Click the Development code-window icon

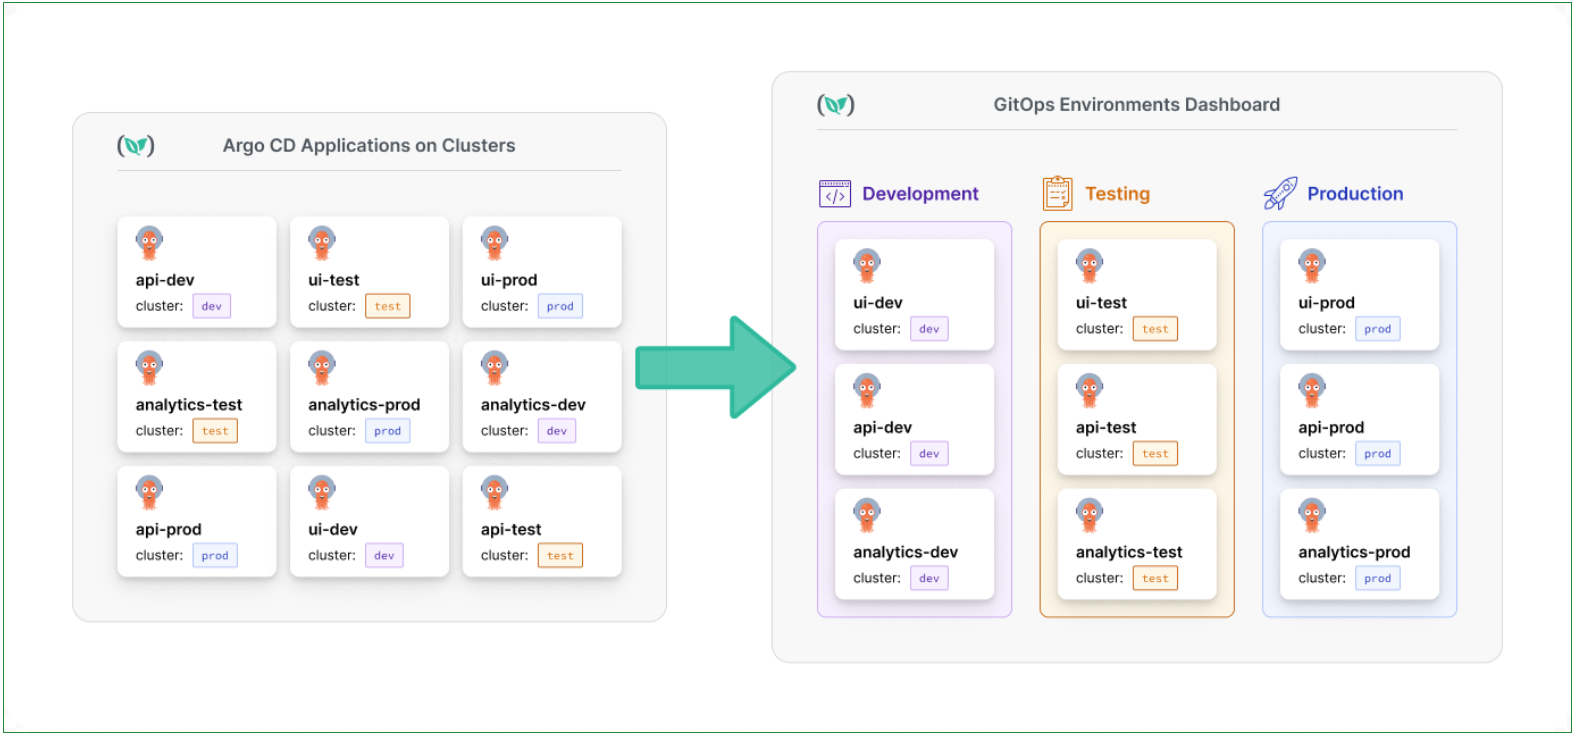tap(834, 194)
